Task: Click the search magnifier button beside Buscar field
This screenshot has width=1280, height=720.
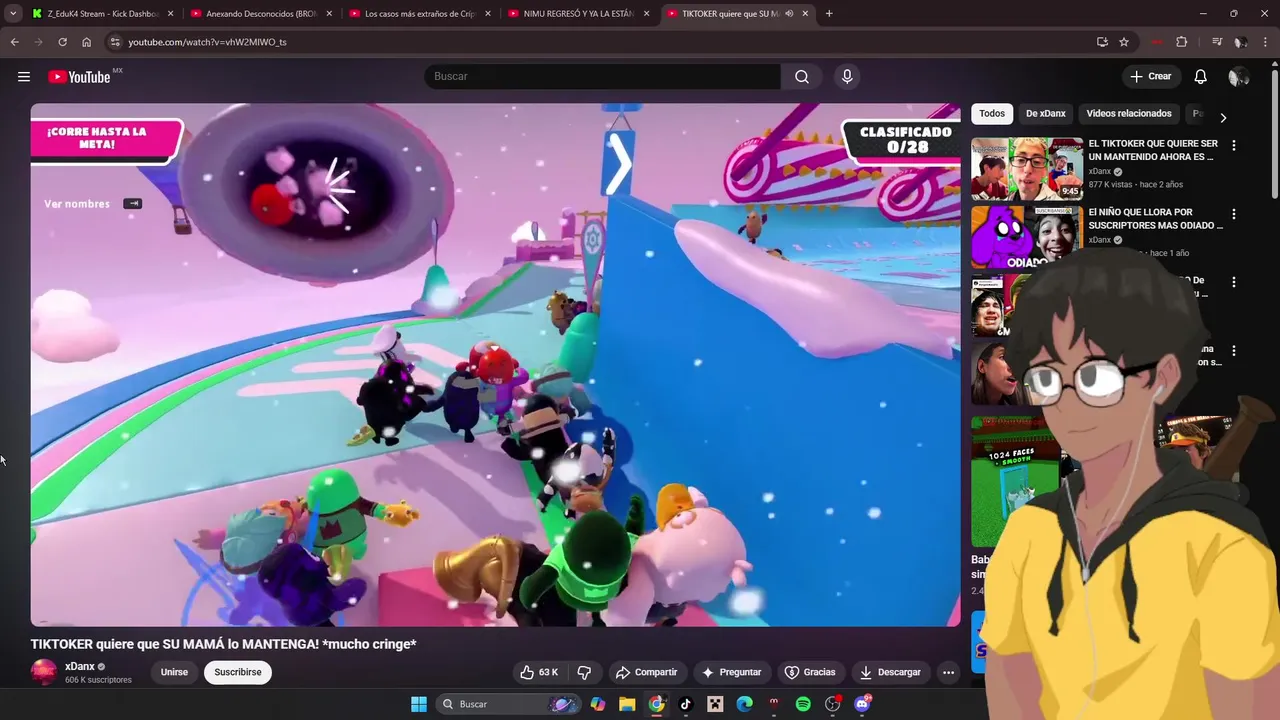Action: coord(802,77)
